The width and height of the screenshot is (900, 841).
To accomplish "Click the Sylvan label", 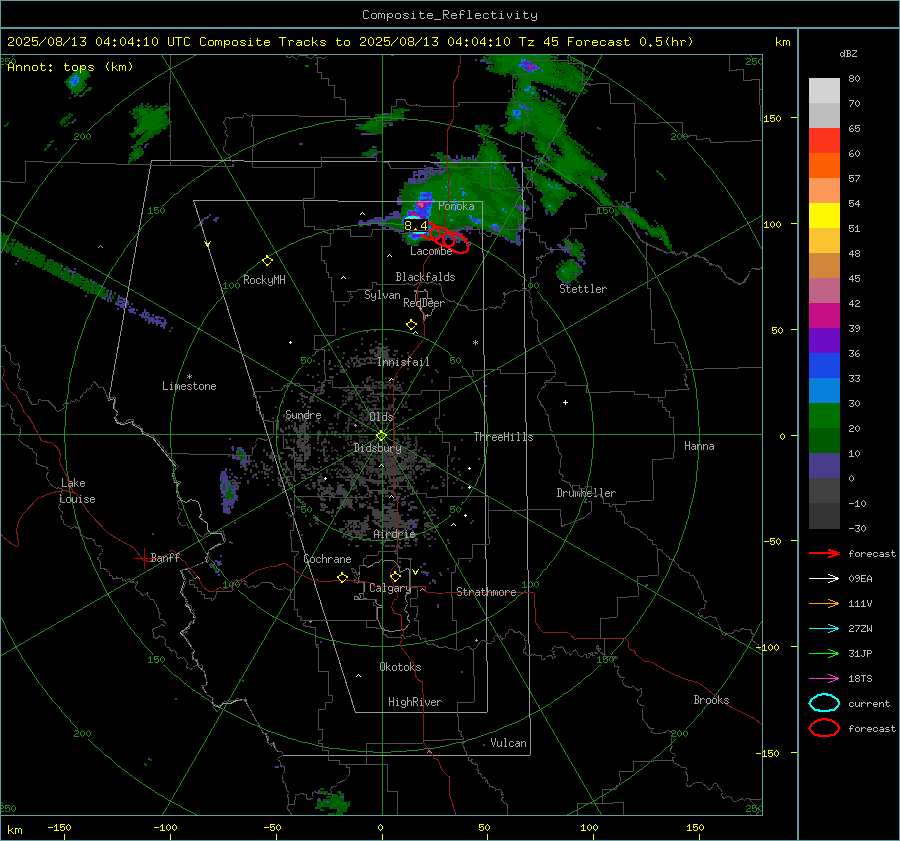I will (x=382, y=295).
